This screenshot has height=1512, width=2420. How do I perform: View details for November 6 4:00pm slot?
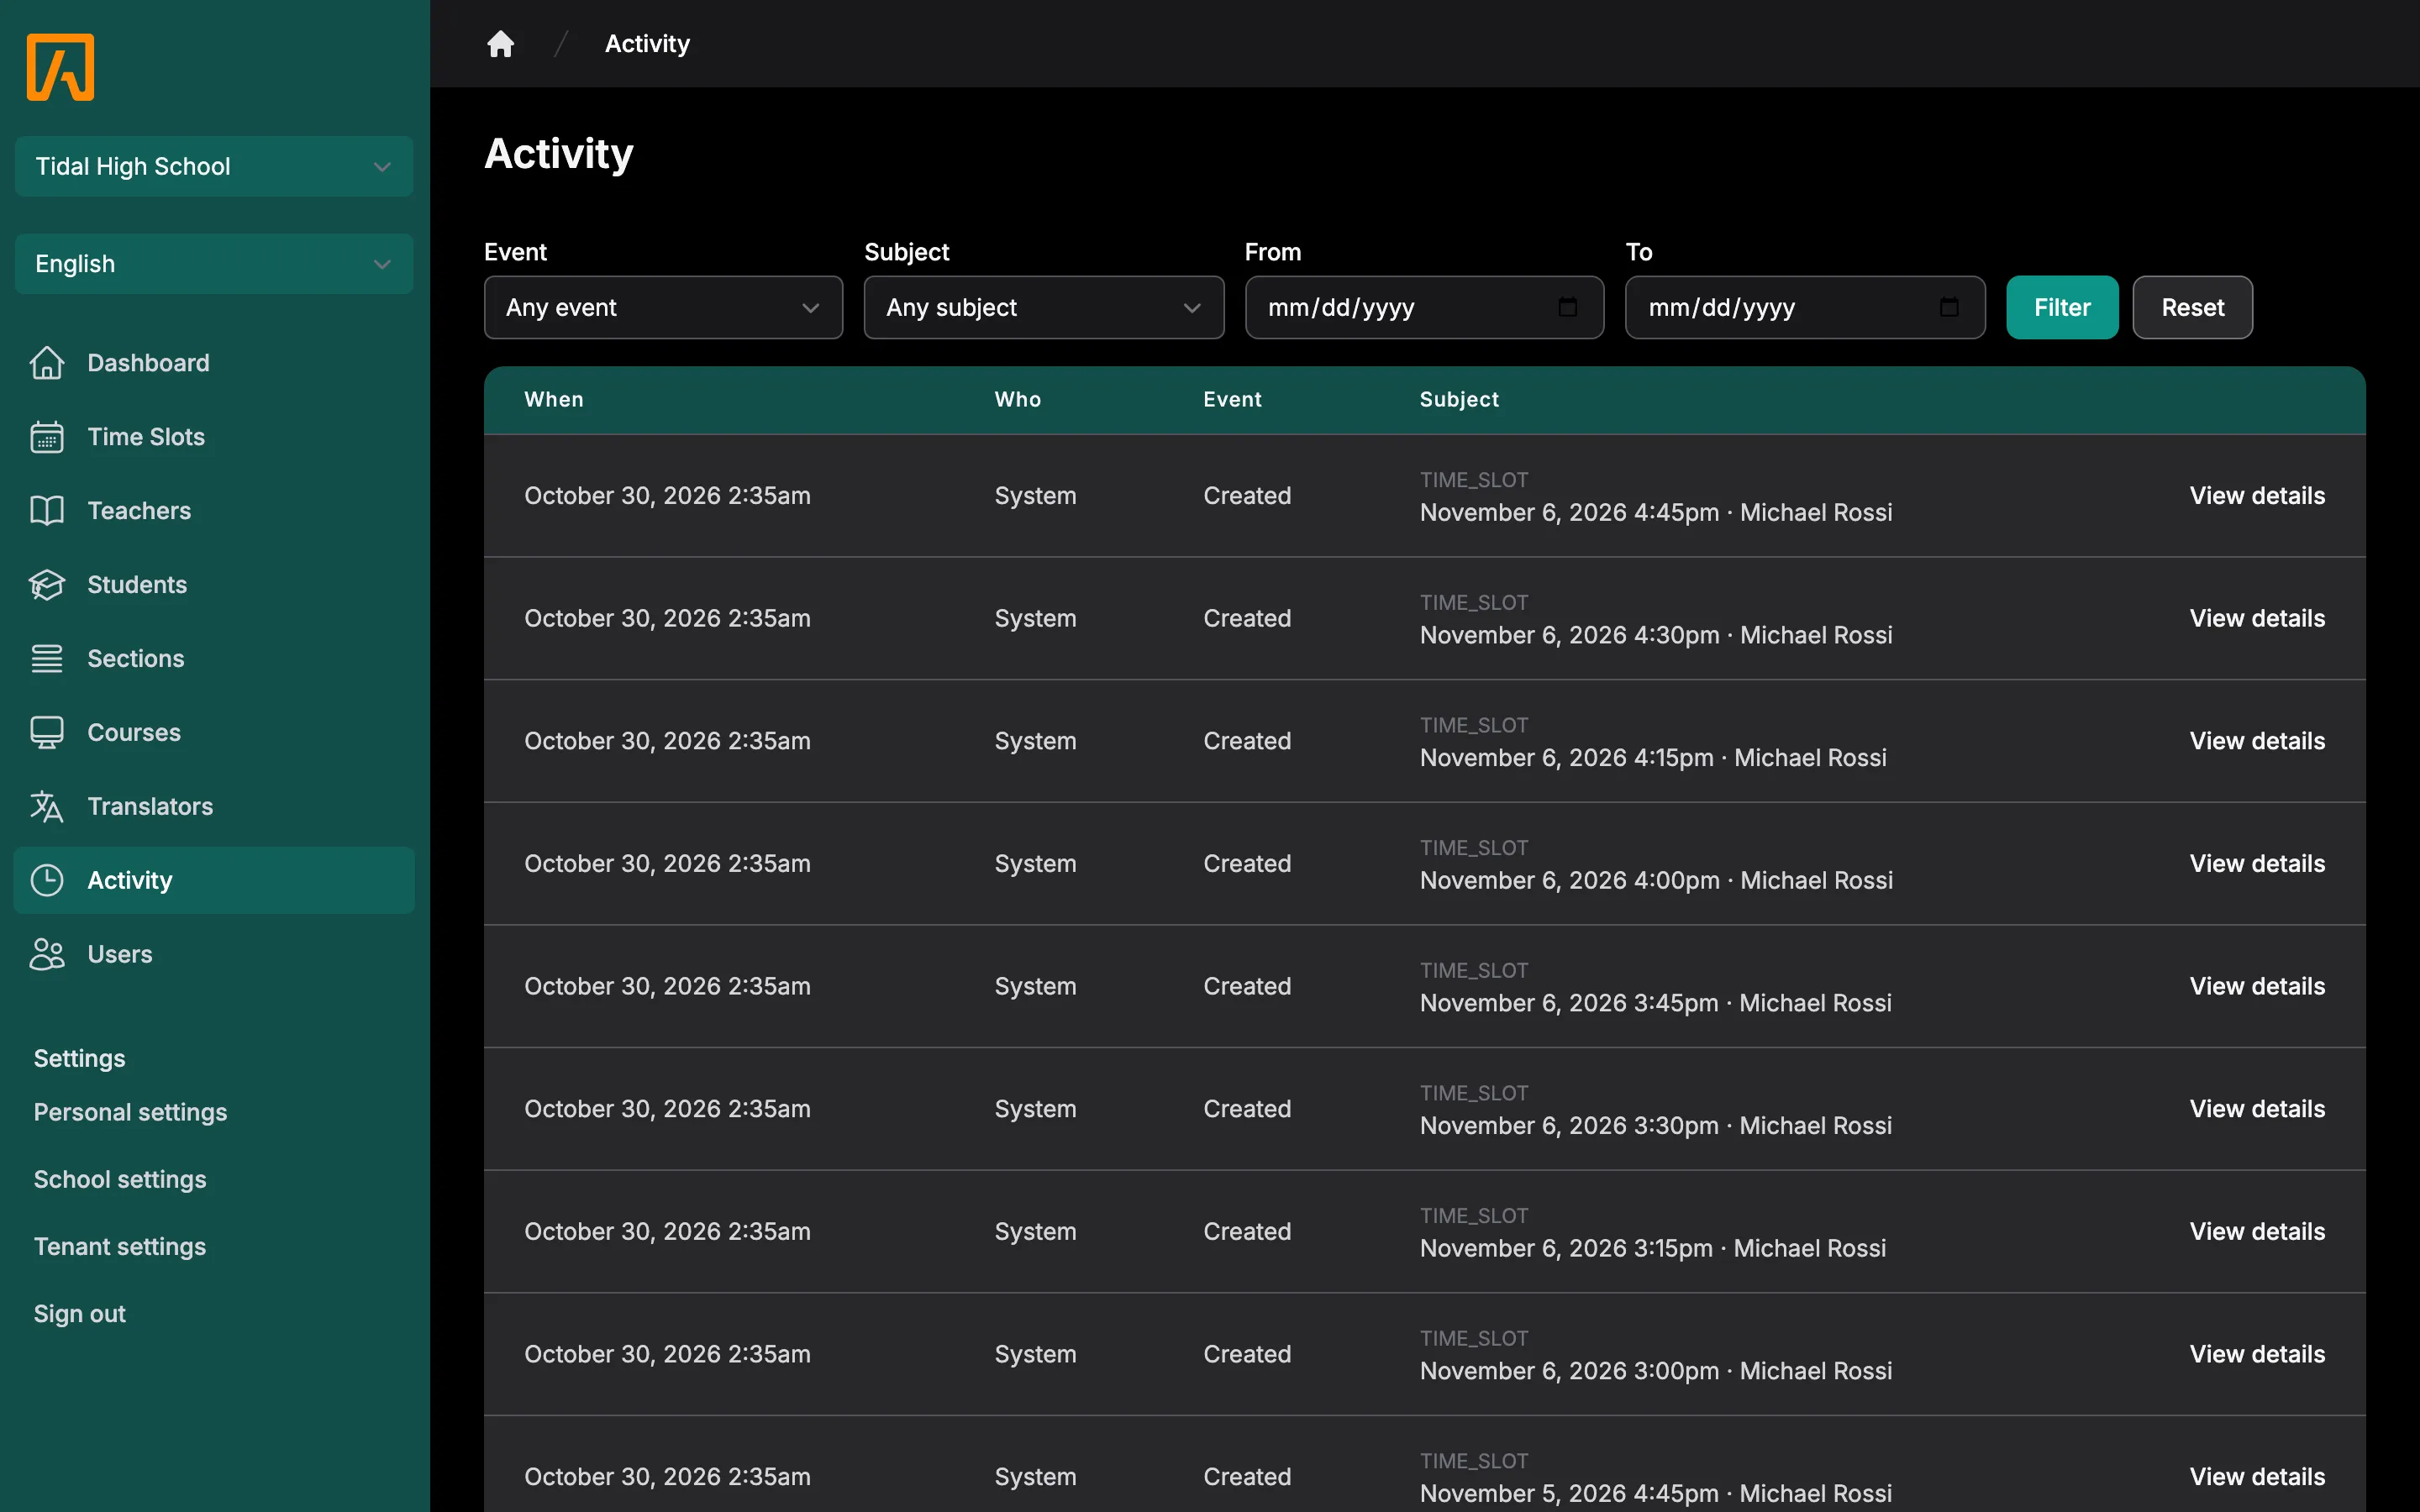pyautogui.click(x=2257, y=864)
